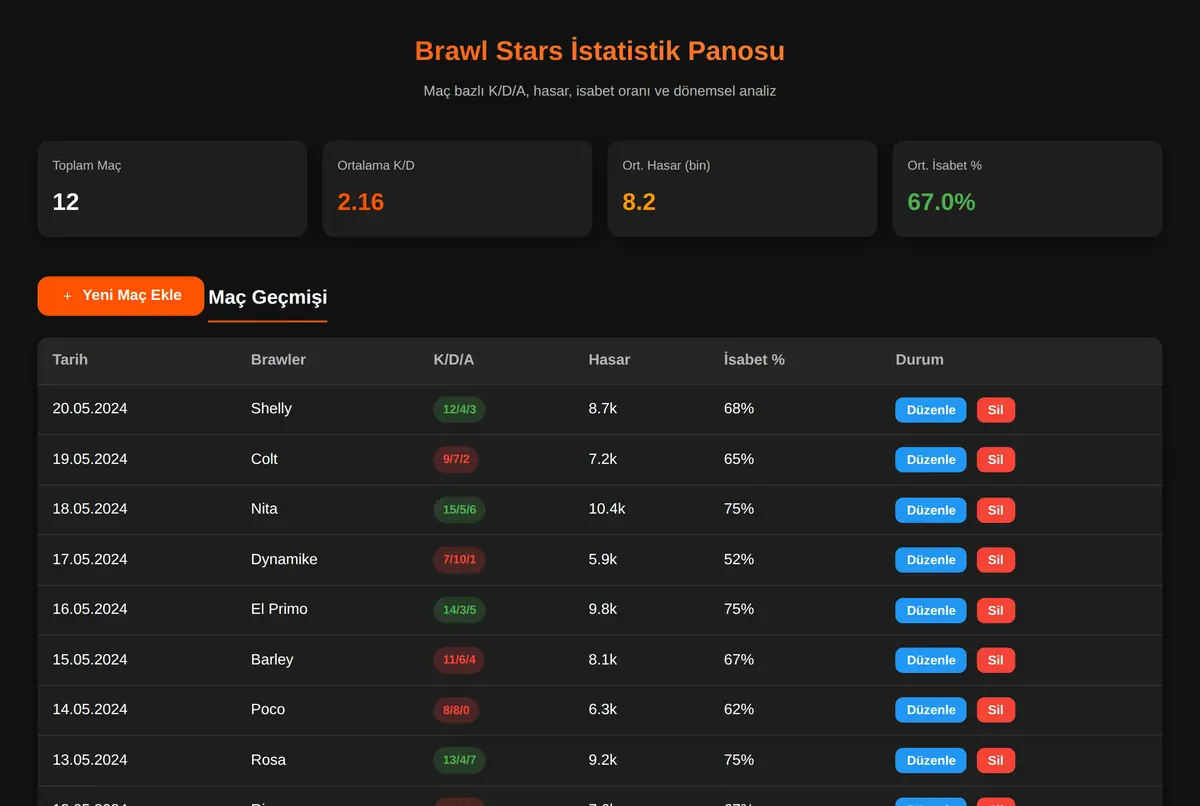This screenshot has height=806, width=1200.
Task: Click the 5.9k damage value
Action: point(603,559)
